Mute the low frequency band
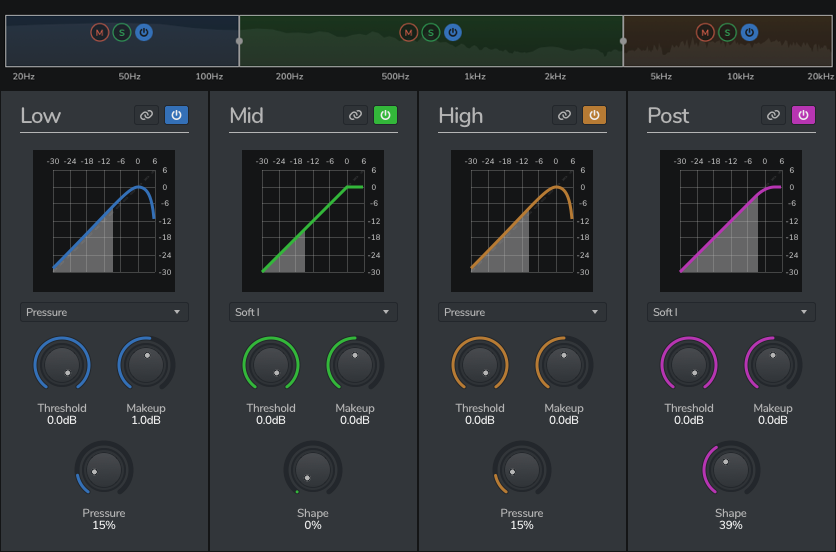Screen dimensions: 836x552 coord(99,33)
